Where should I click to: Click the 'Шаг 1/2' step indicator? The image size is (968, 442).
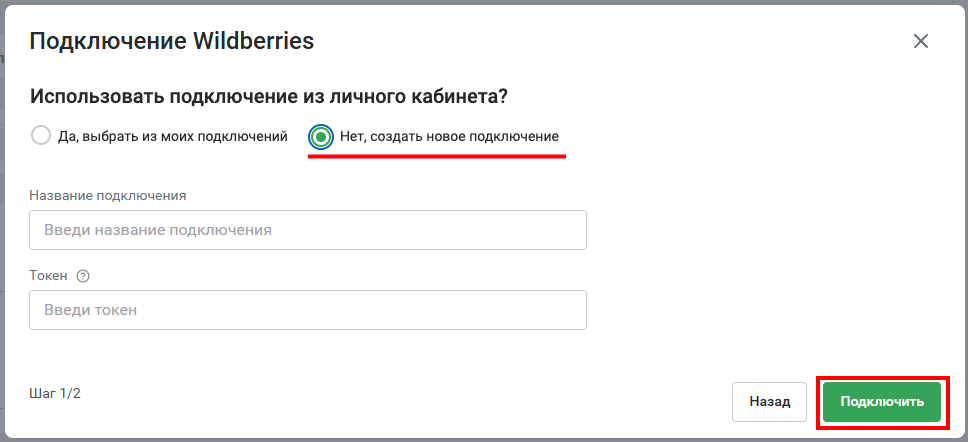pos(55,393)
